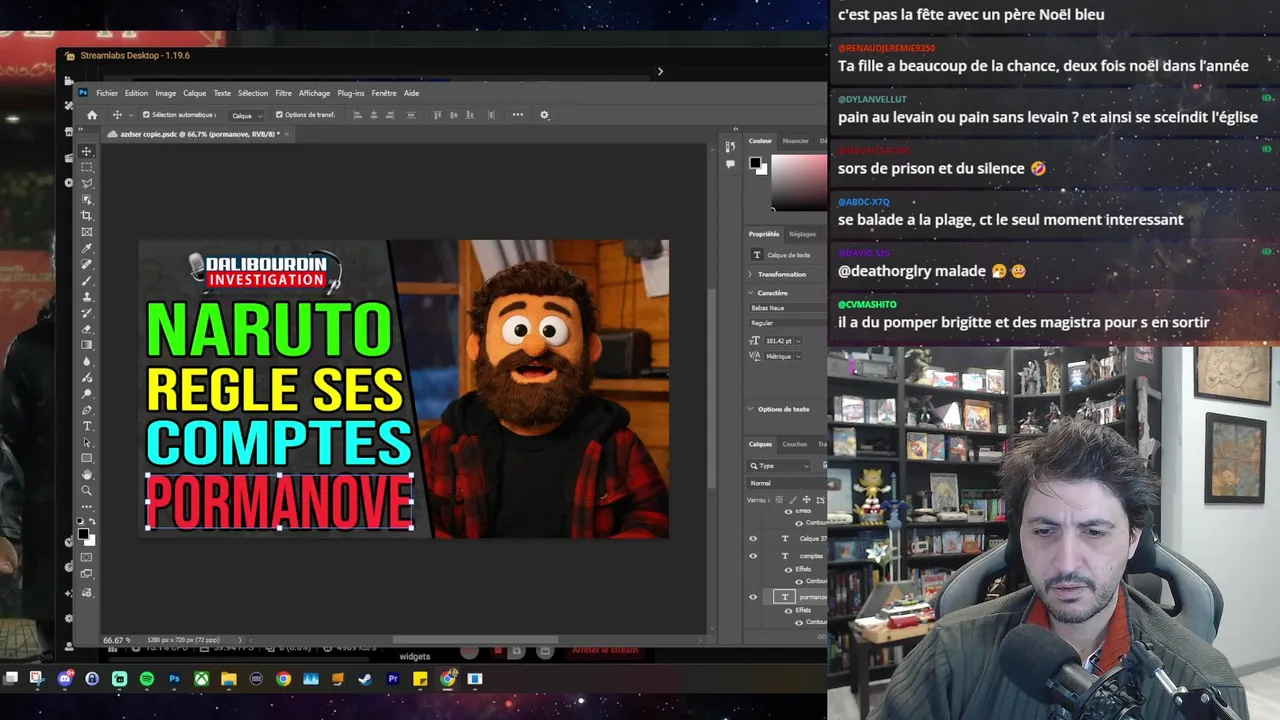The width and height of the screenshot is (1280, 720).
Task: Switch to the Couches tab
Action: (x=795, y=444)
